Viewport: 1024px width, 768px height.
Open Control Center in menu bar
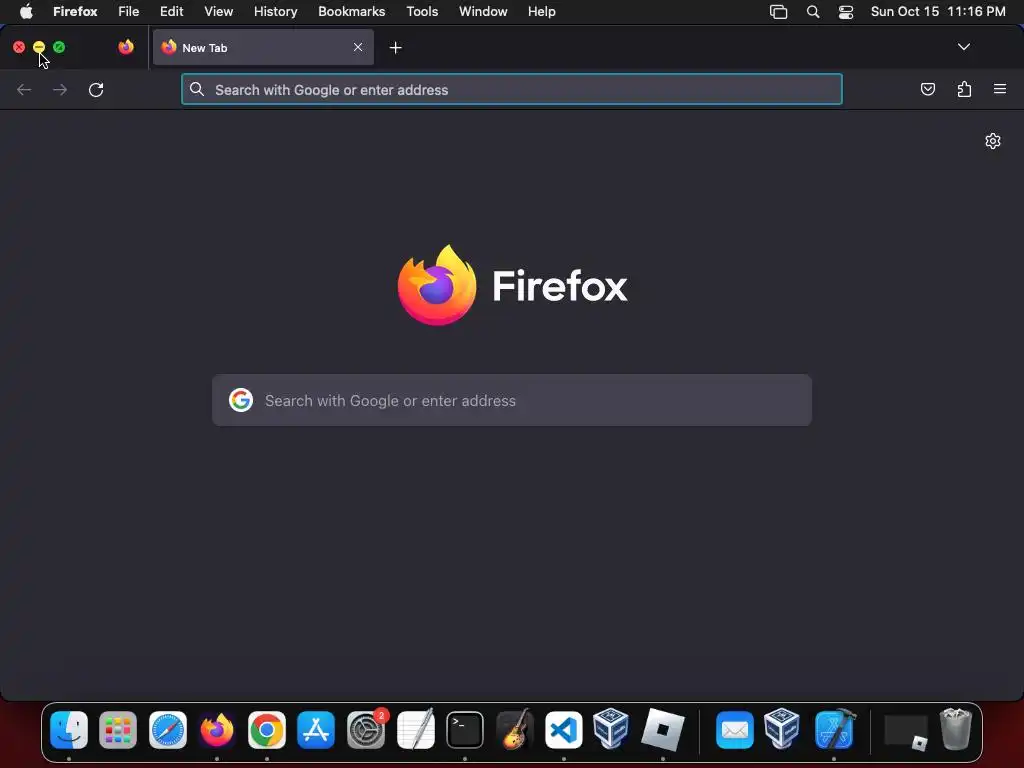(x=846, y=12)
